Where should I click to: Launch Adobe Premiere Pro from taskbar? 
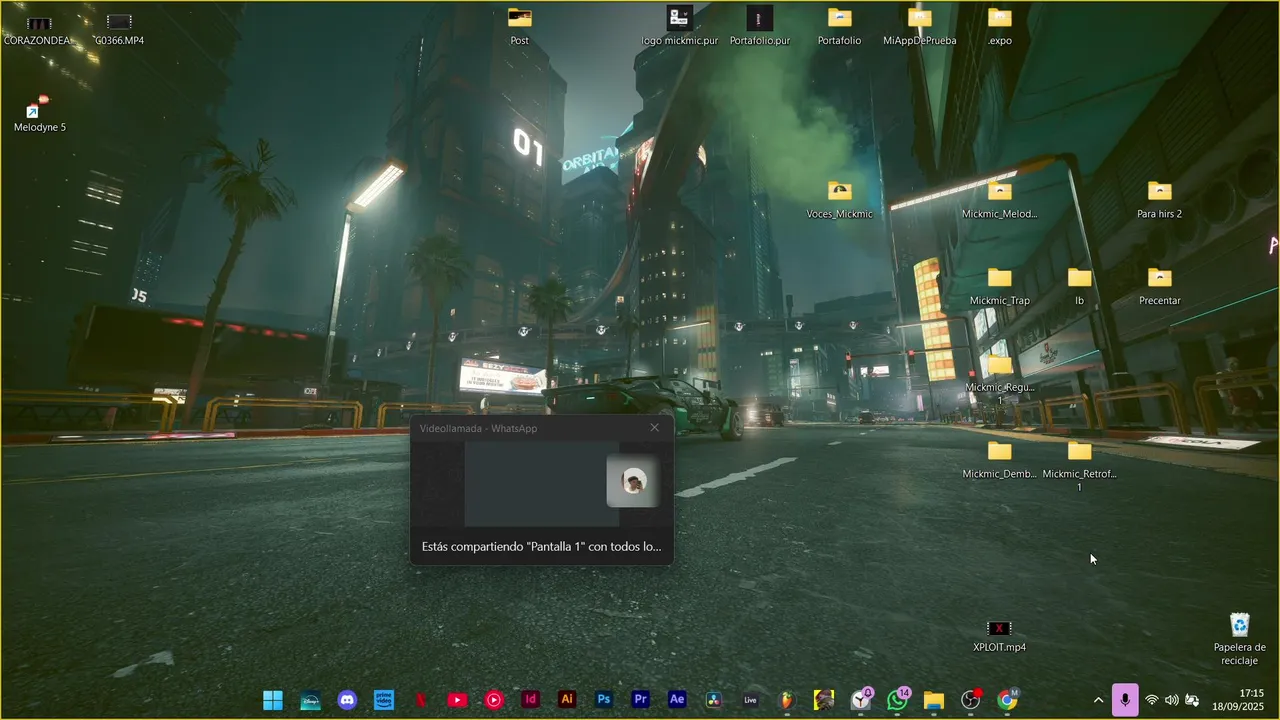641,700
